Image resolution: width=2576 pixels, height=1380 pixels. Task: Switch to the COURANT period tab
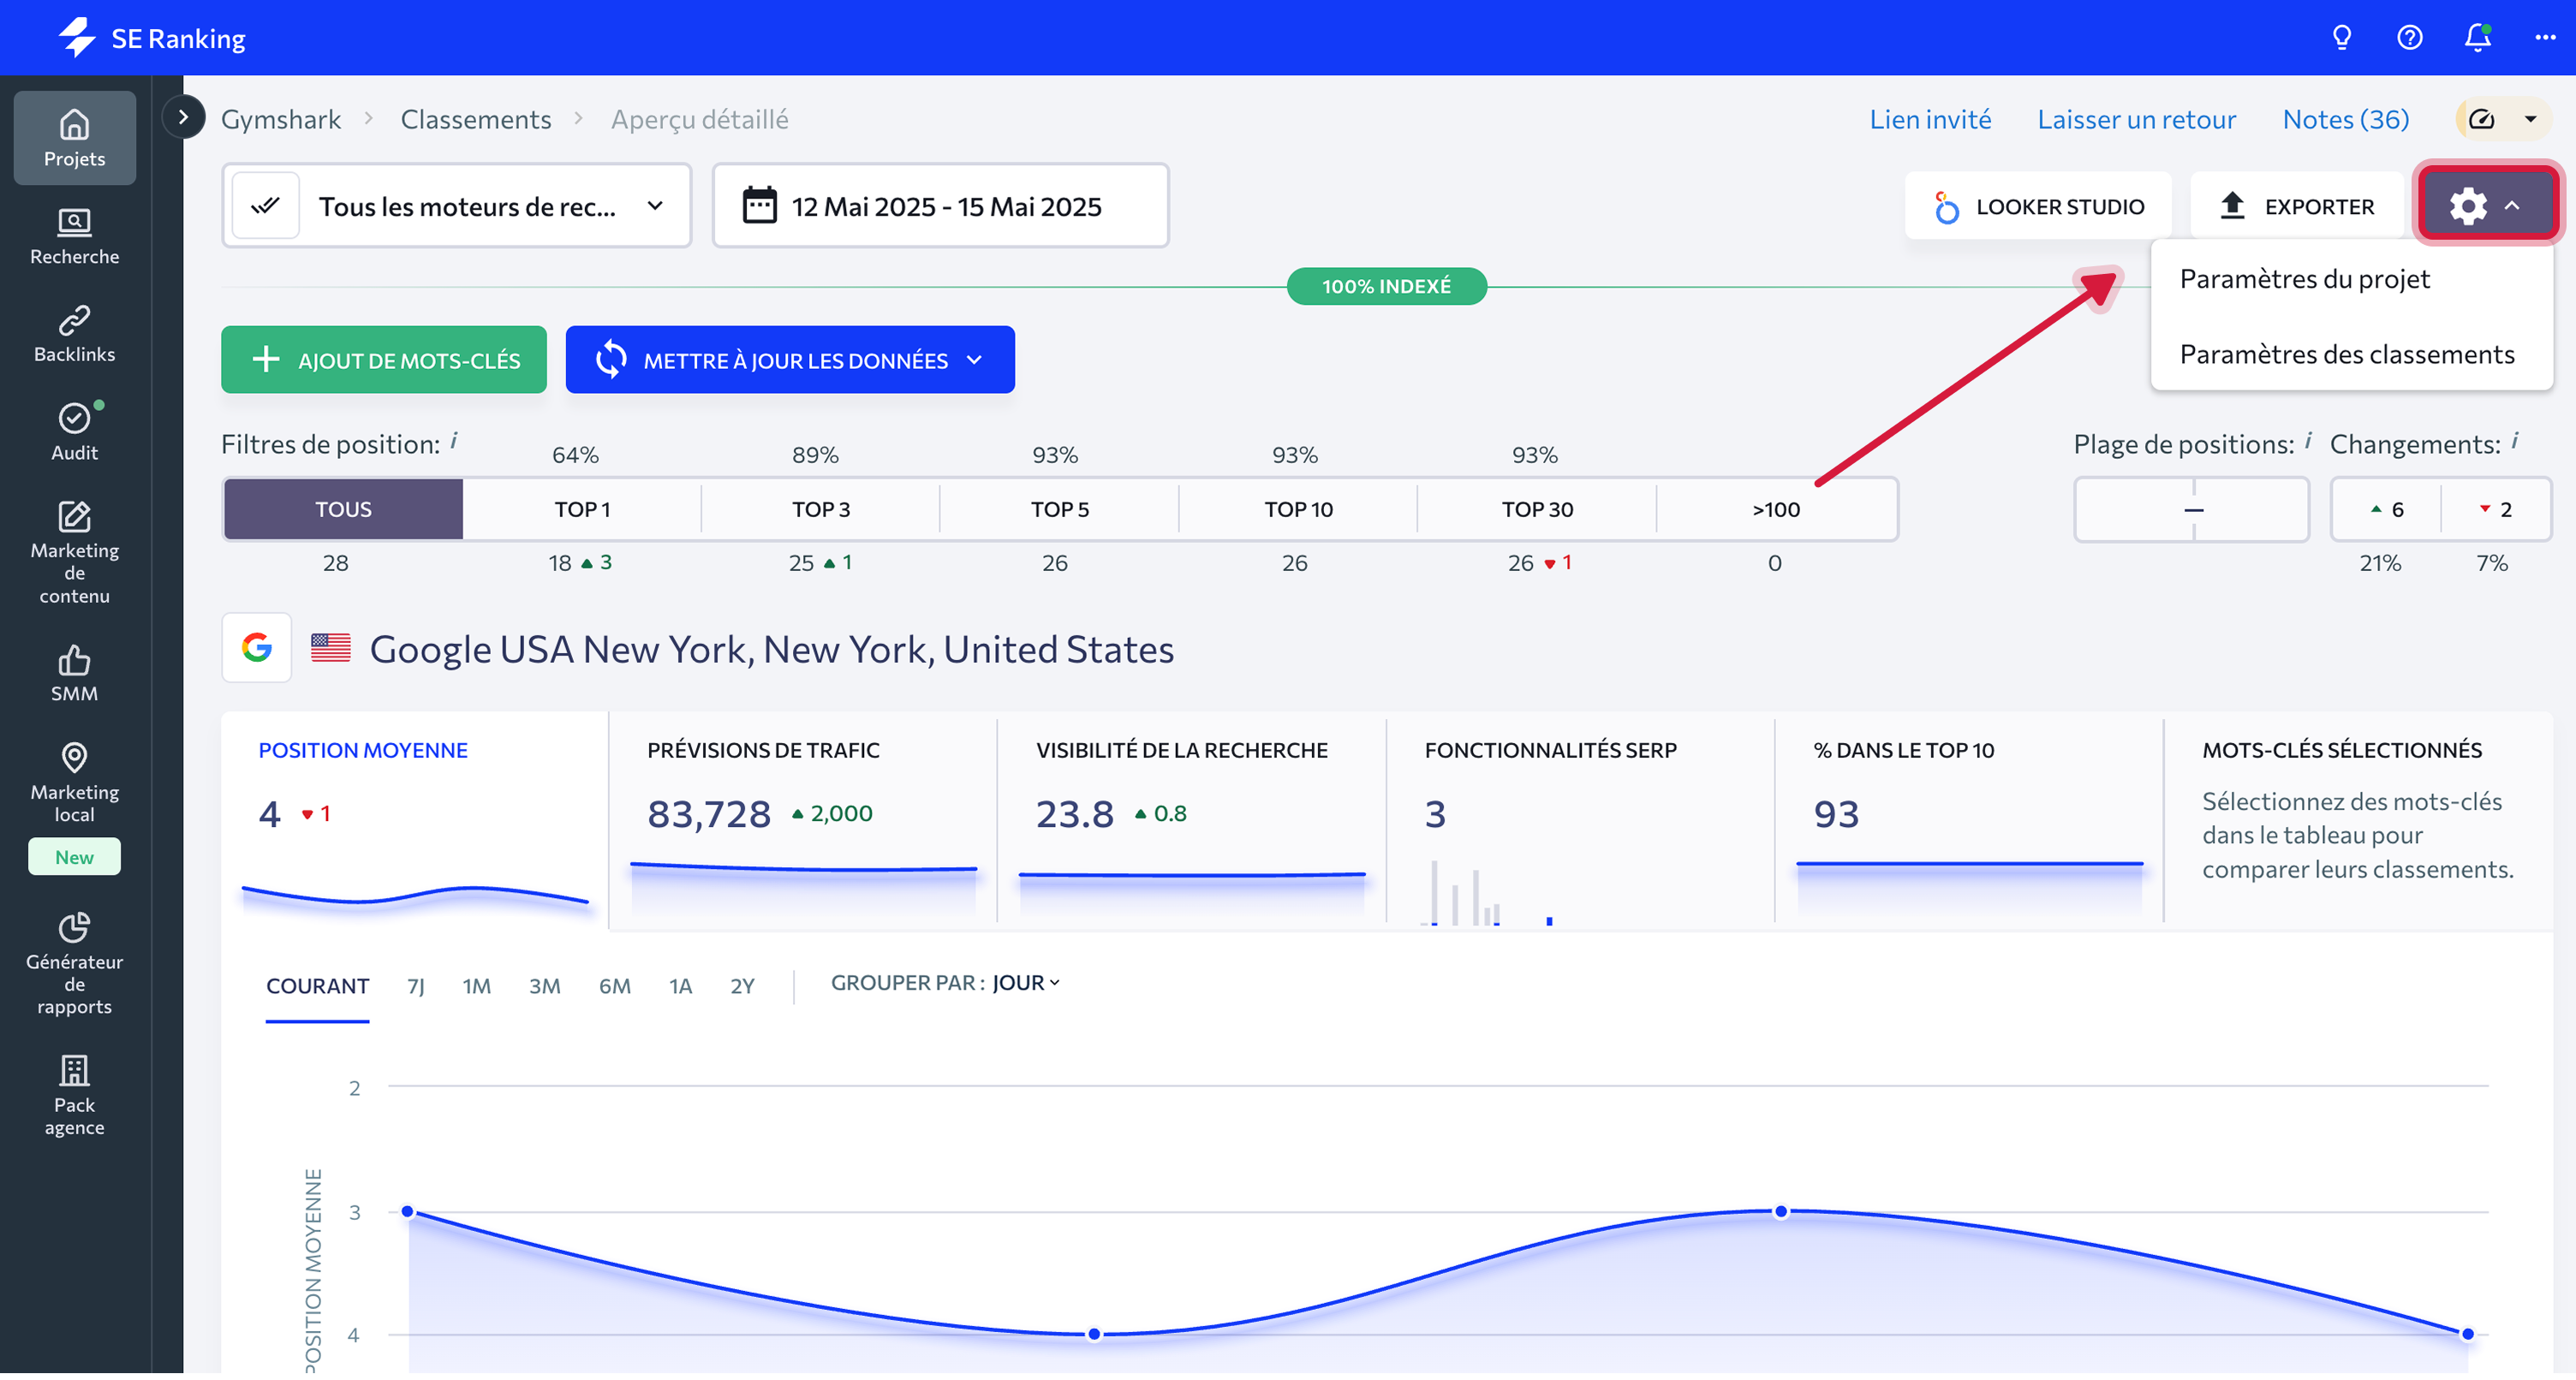point(318,987)
